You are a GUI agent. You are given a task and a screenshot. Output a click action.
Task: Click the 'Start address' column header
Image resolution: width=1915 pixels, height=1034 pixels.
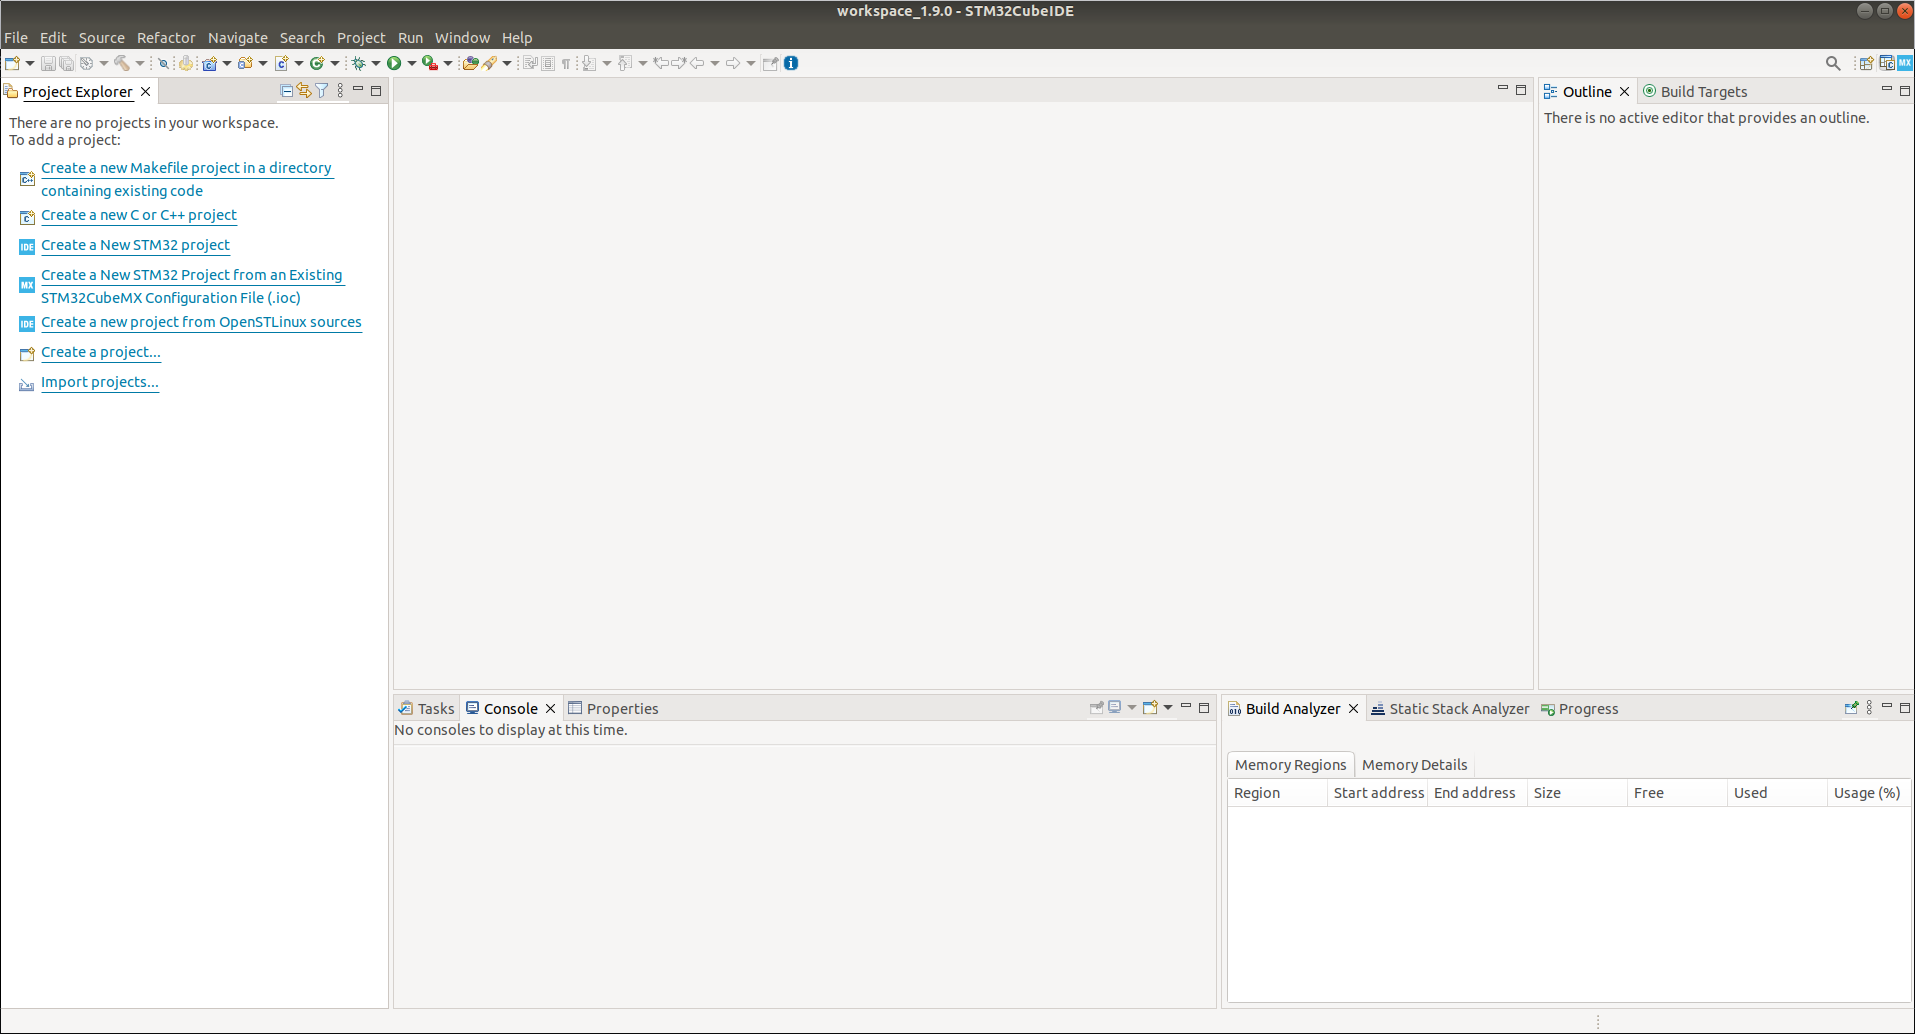click(1378, 793)
